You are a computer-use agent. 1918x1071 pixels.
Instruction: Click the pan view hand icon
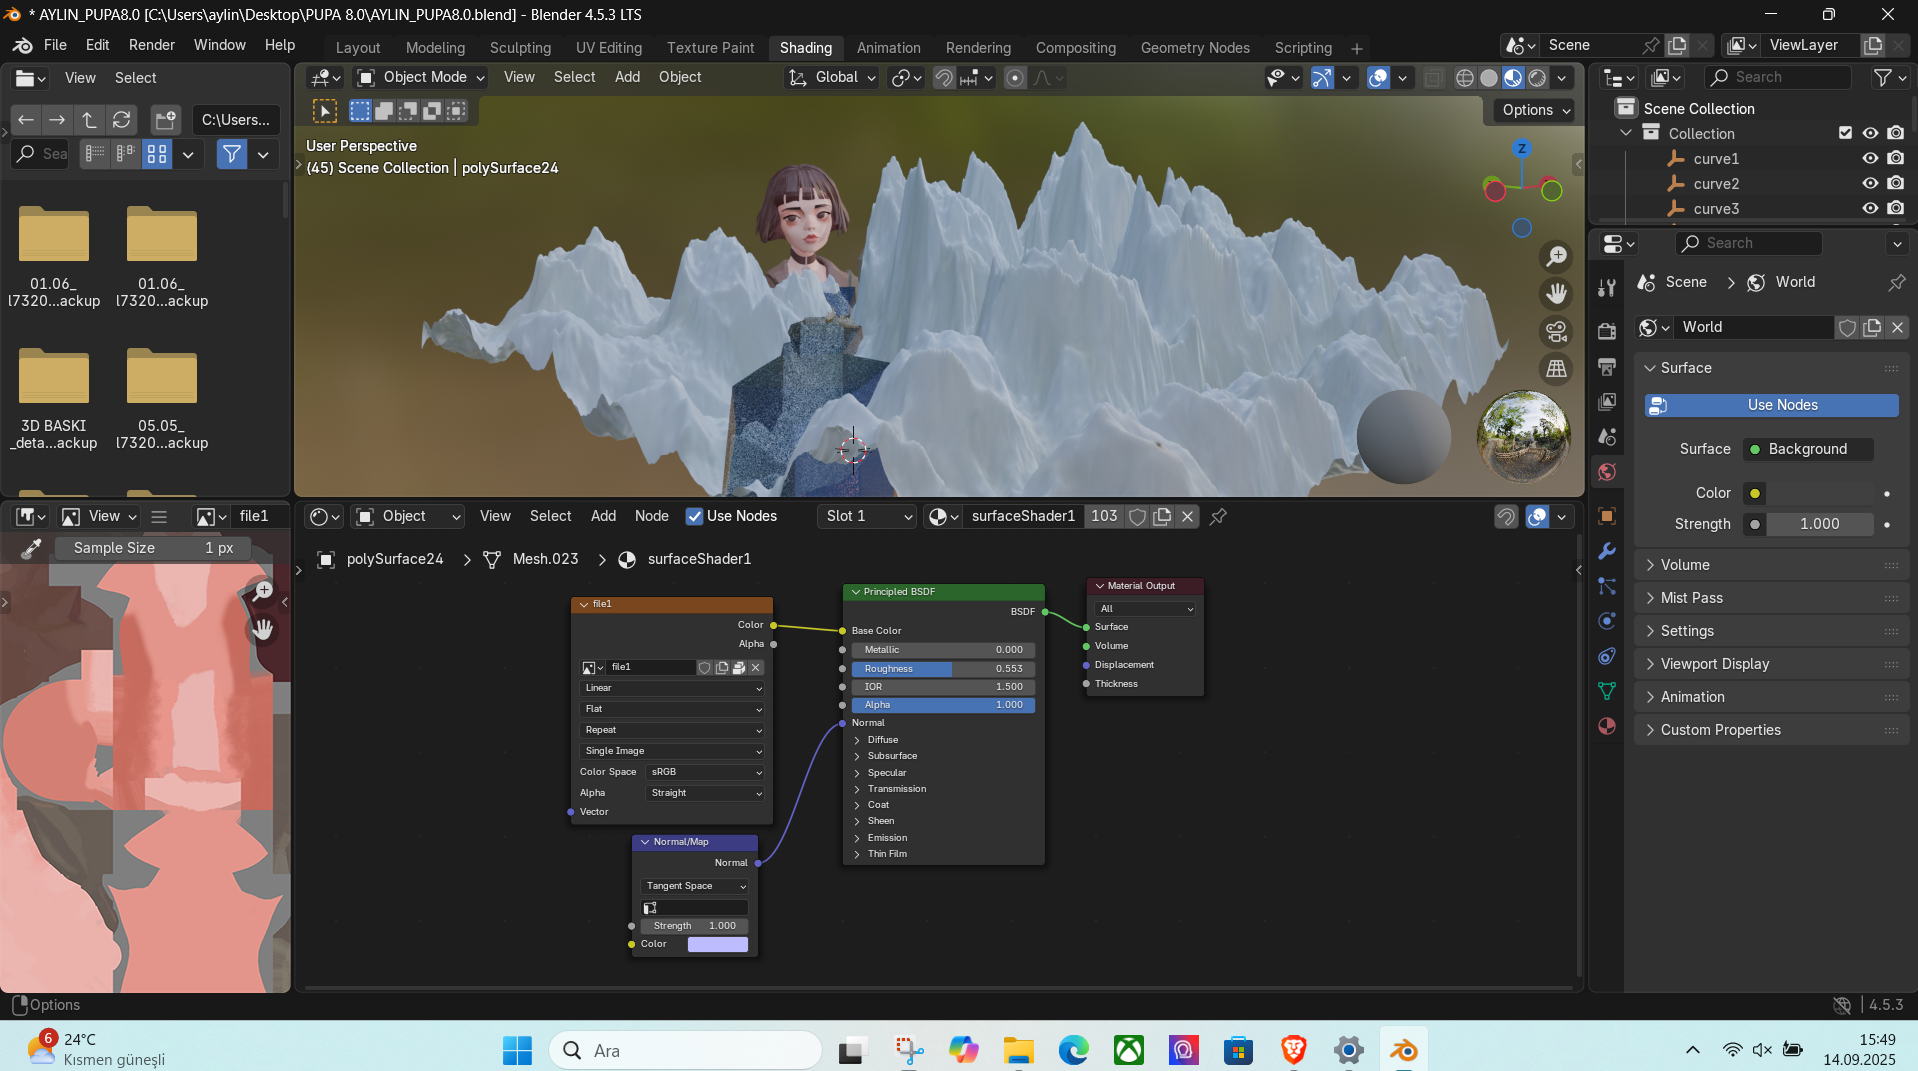(x=1556, y=294)
